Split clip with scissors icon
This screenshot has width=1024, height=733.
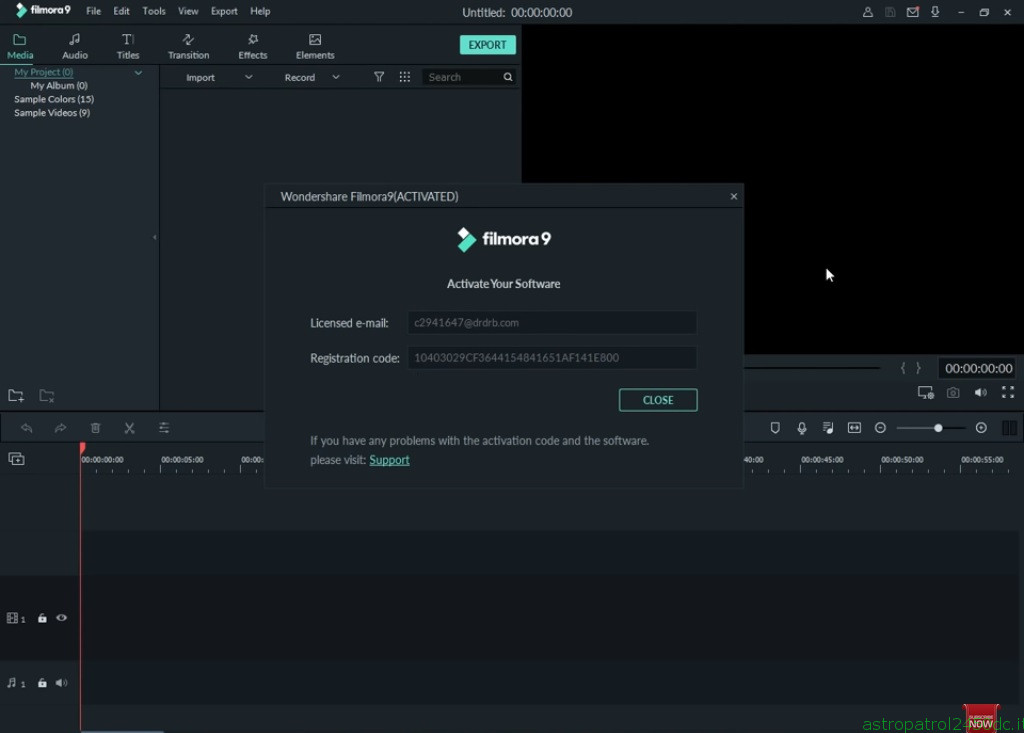[129, 428]
